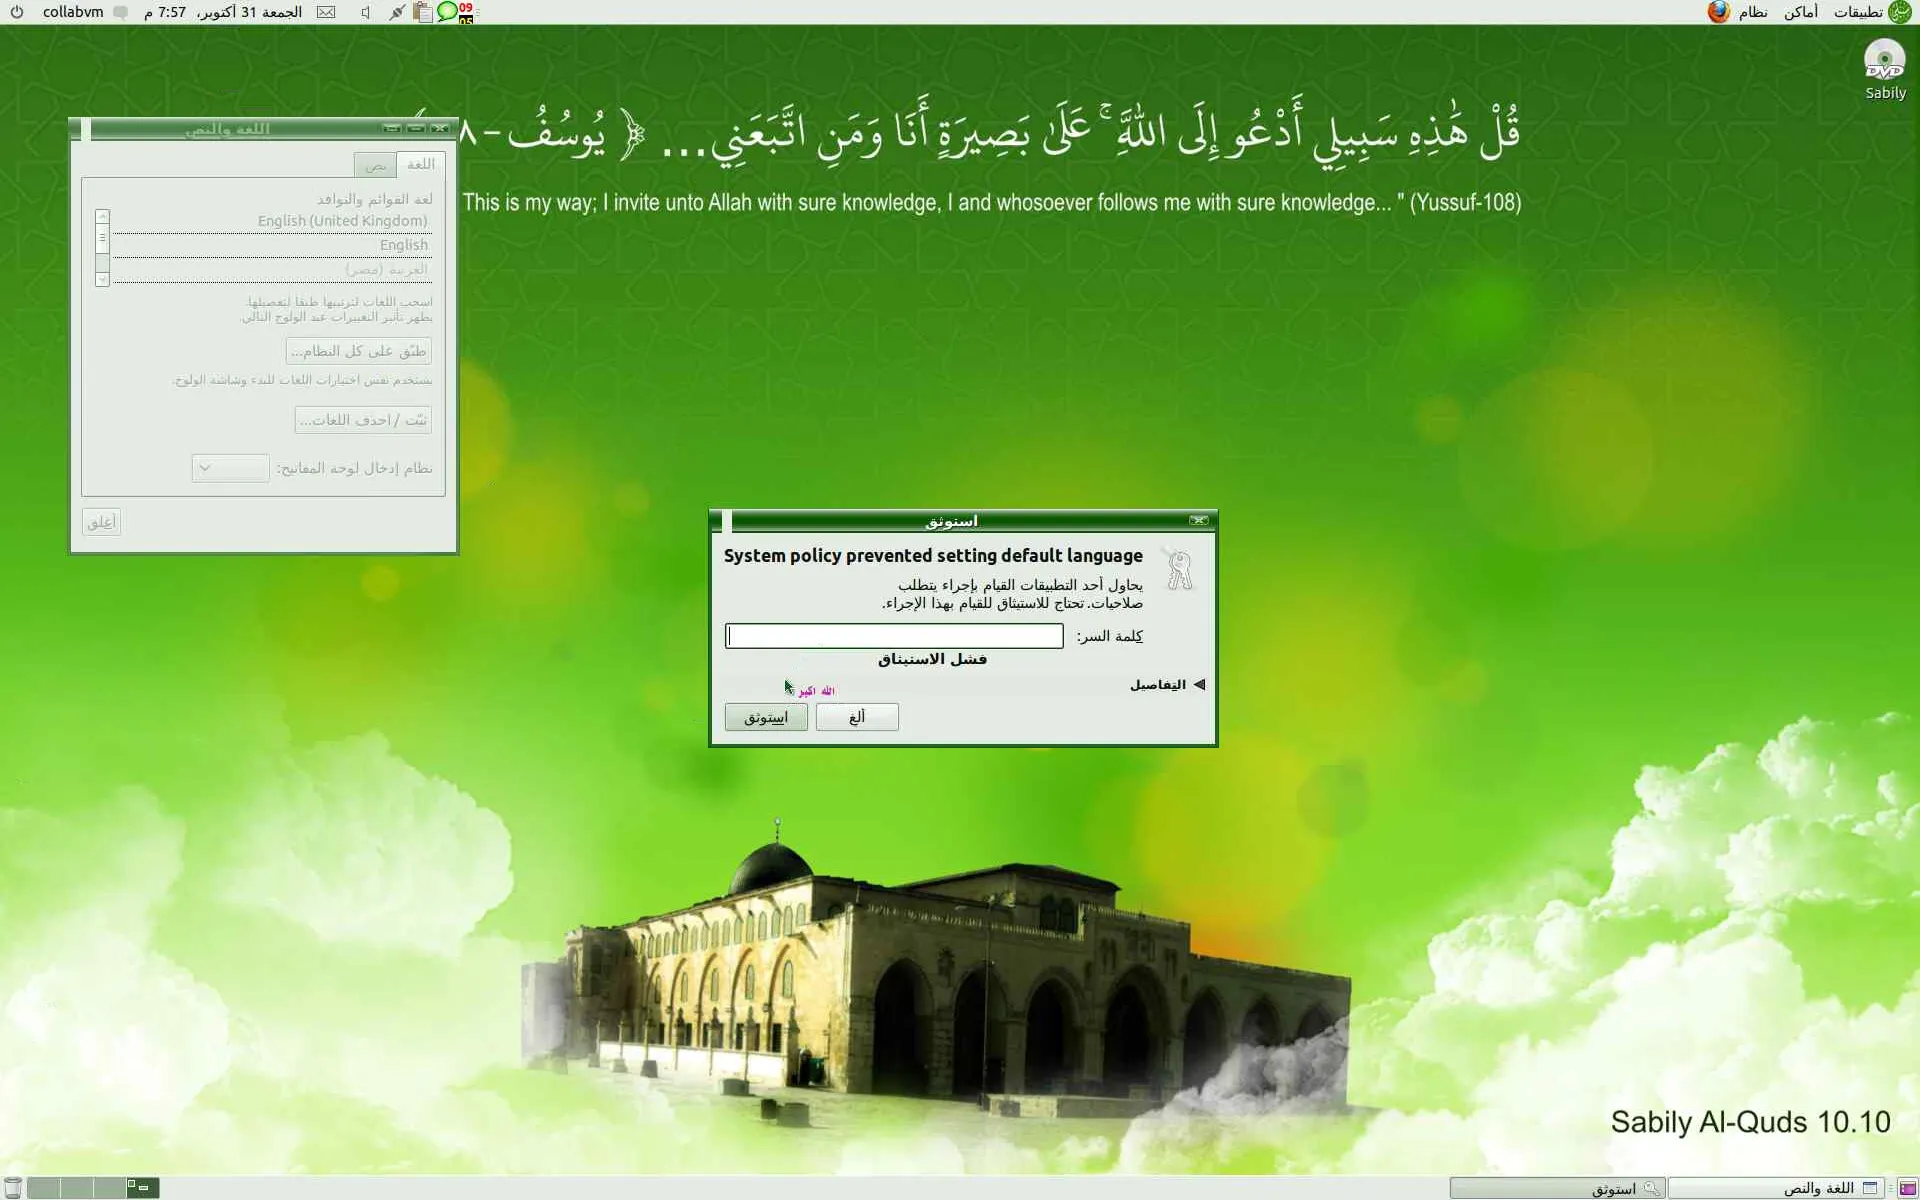Click the volume speaker icon

365,12
